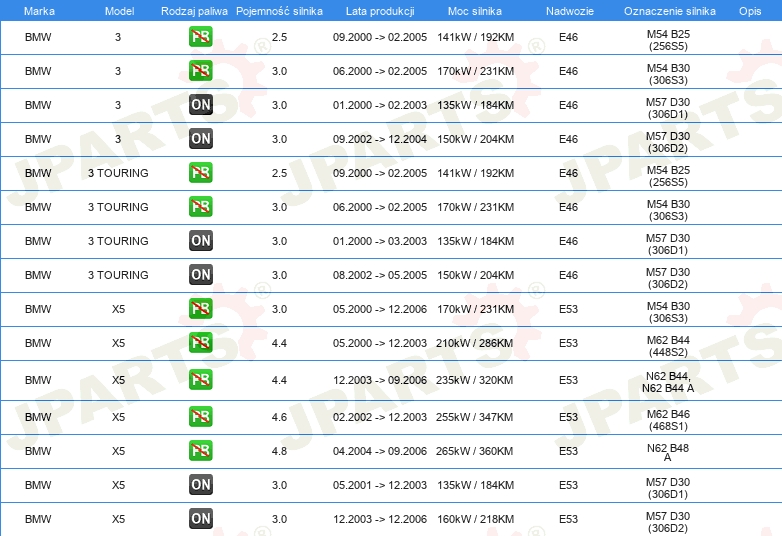Click production dates 05.2001 -> 12.2003

(380, 484)
